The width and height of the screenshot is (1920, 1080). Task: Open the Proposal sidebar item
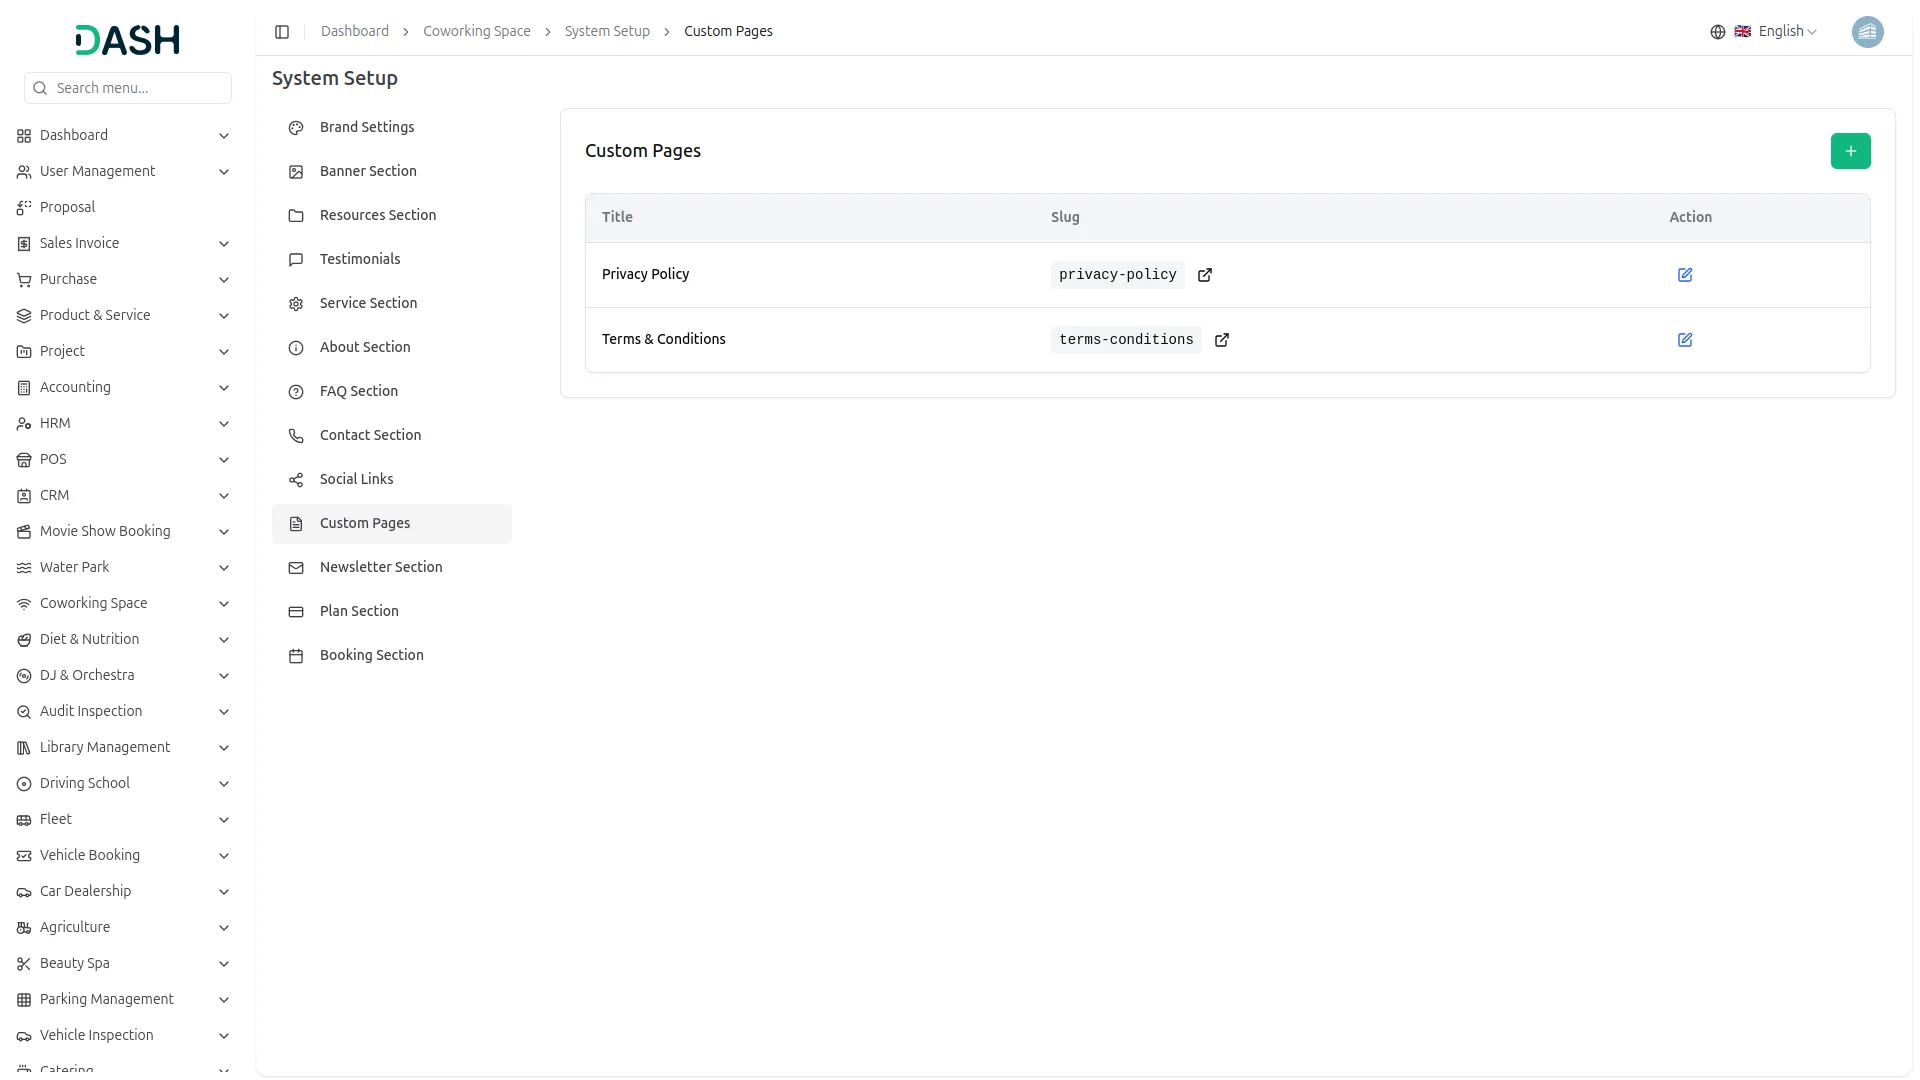[x=67, y=207]
